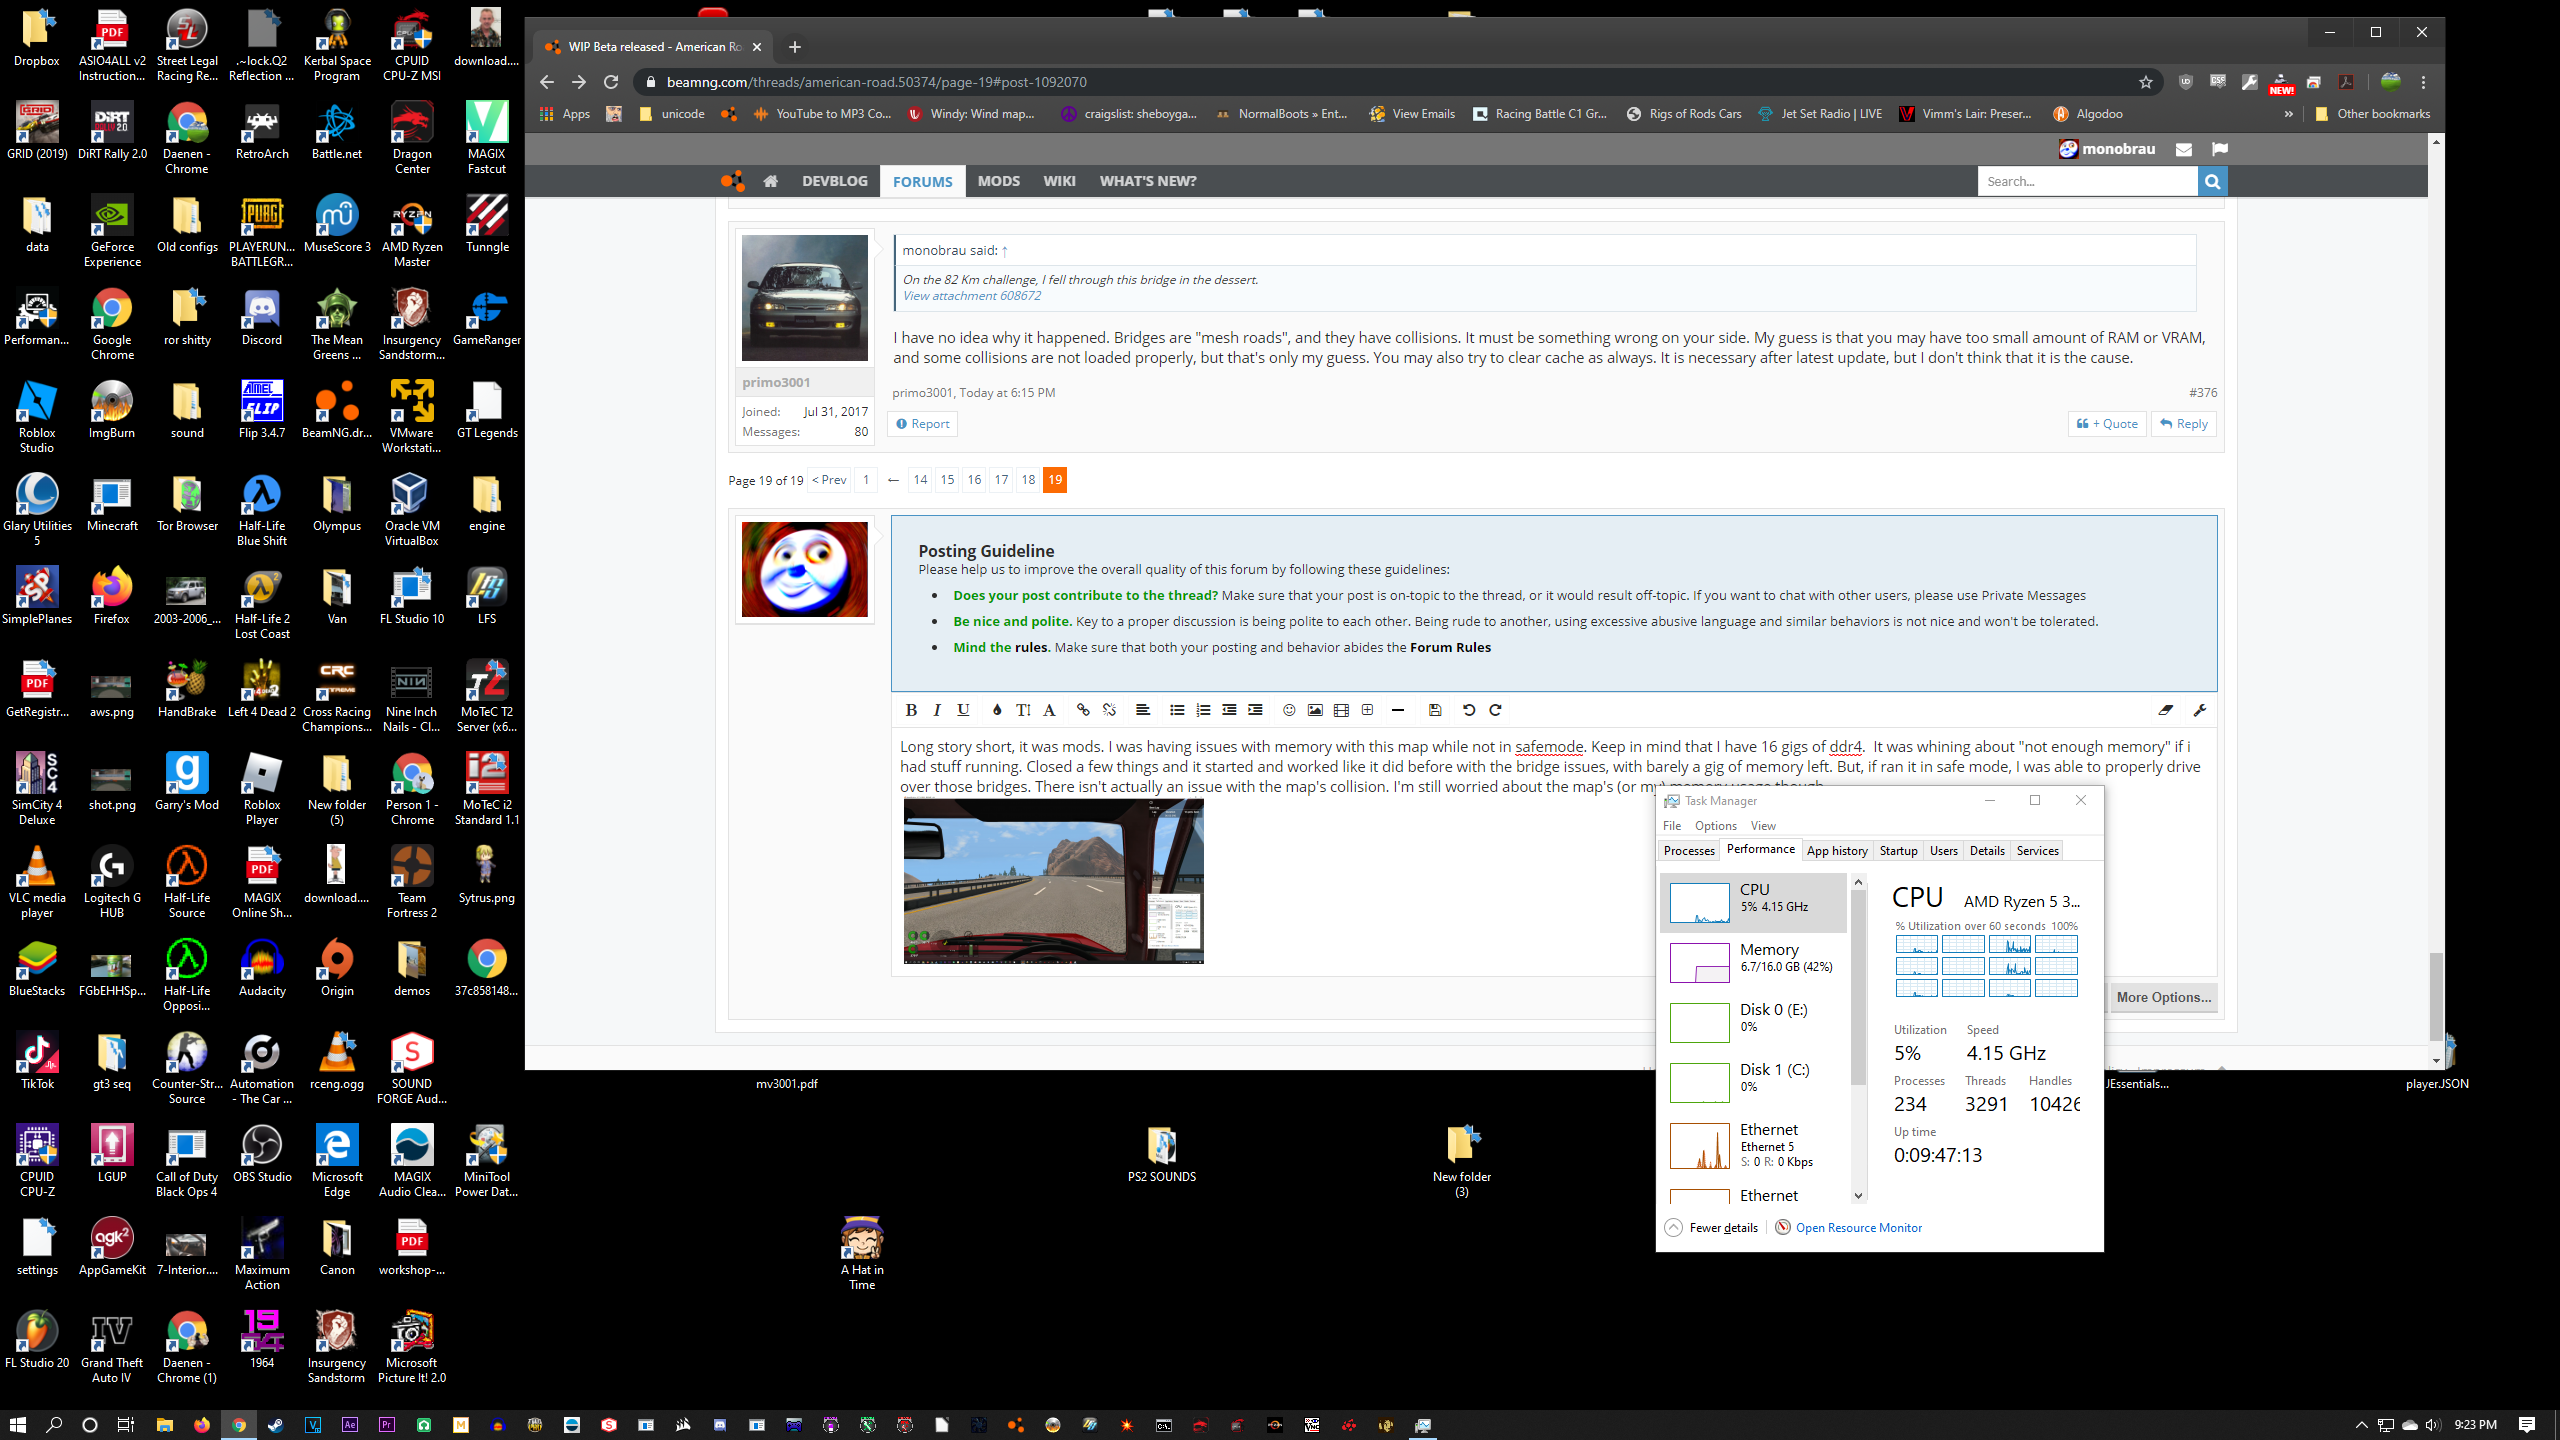Click the forum search magnifier button
Screen dimensions: 2560x1440
click(2212, 181)
